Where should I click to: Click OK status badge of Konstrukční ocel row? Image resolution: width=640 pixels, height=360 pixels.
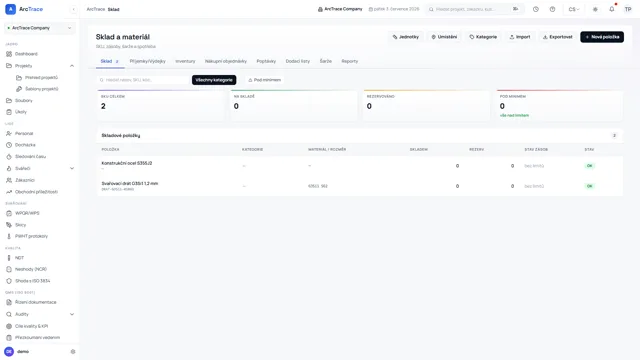[x=589, y=166]
